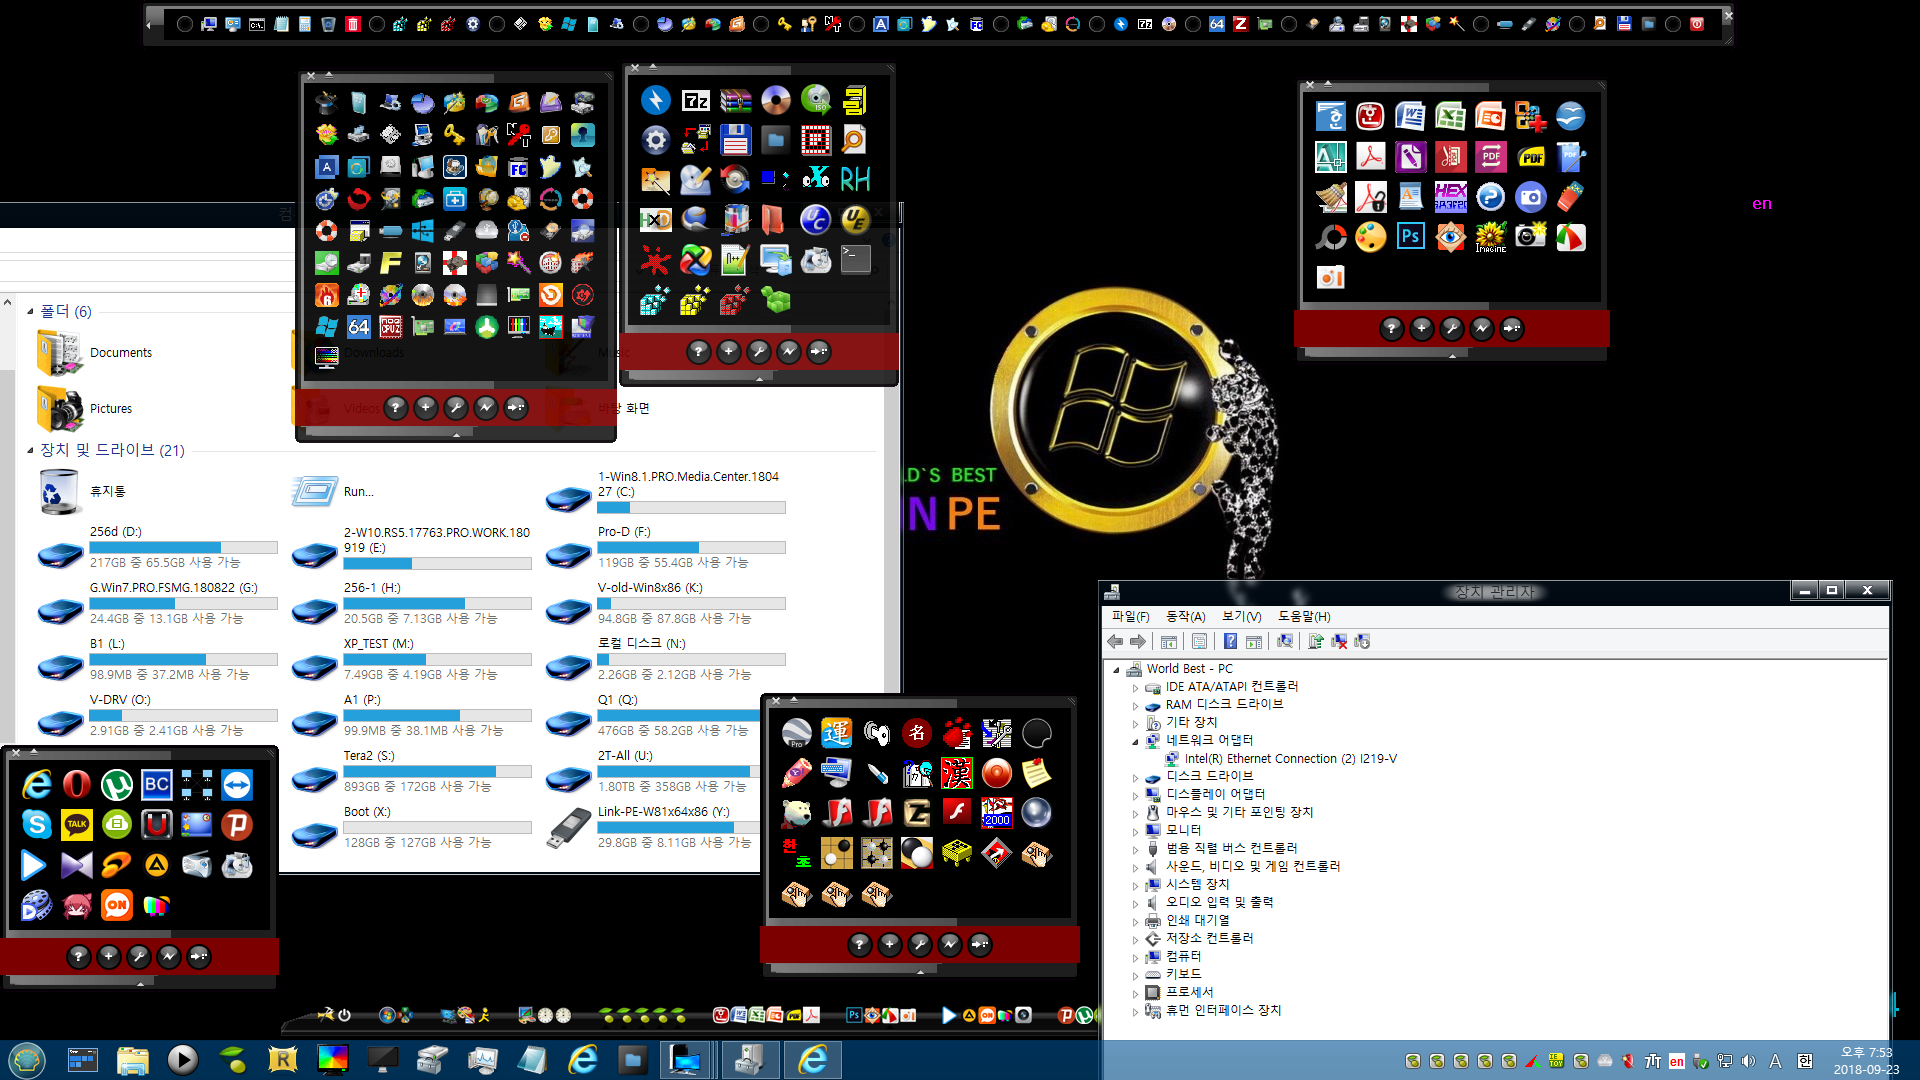The height and width of the screenshot is (1080, 1920).
Task: Collapse the 폴더 (6) group in Explorer
Action: tap(30, 311)
